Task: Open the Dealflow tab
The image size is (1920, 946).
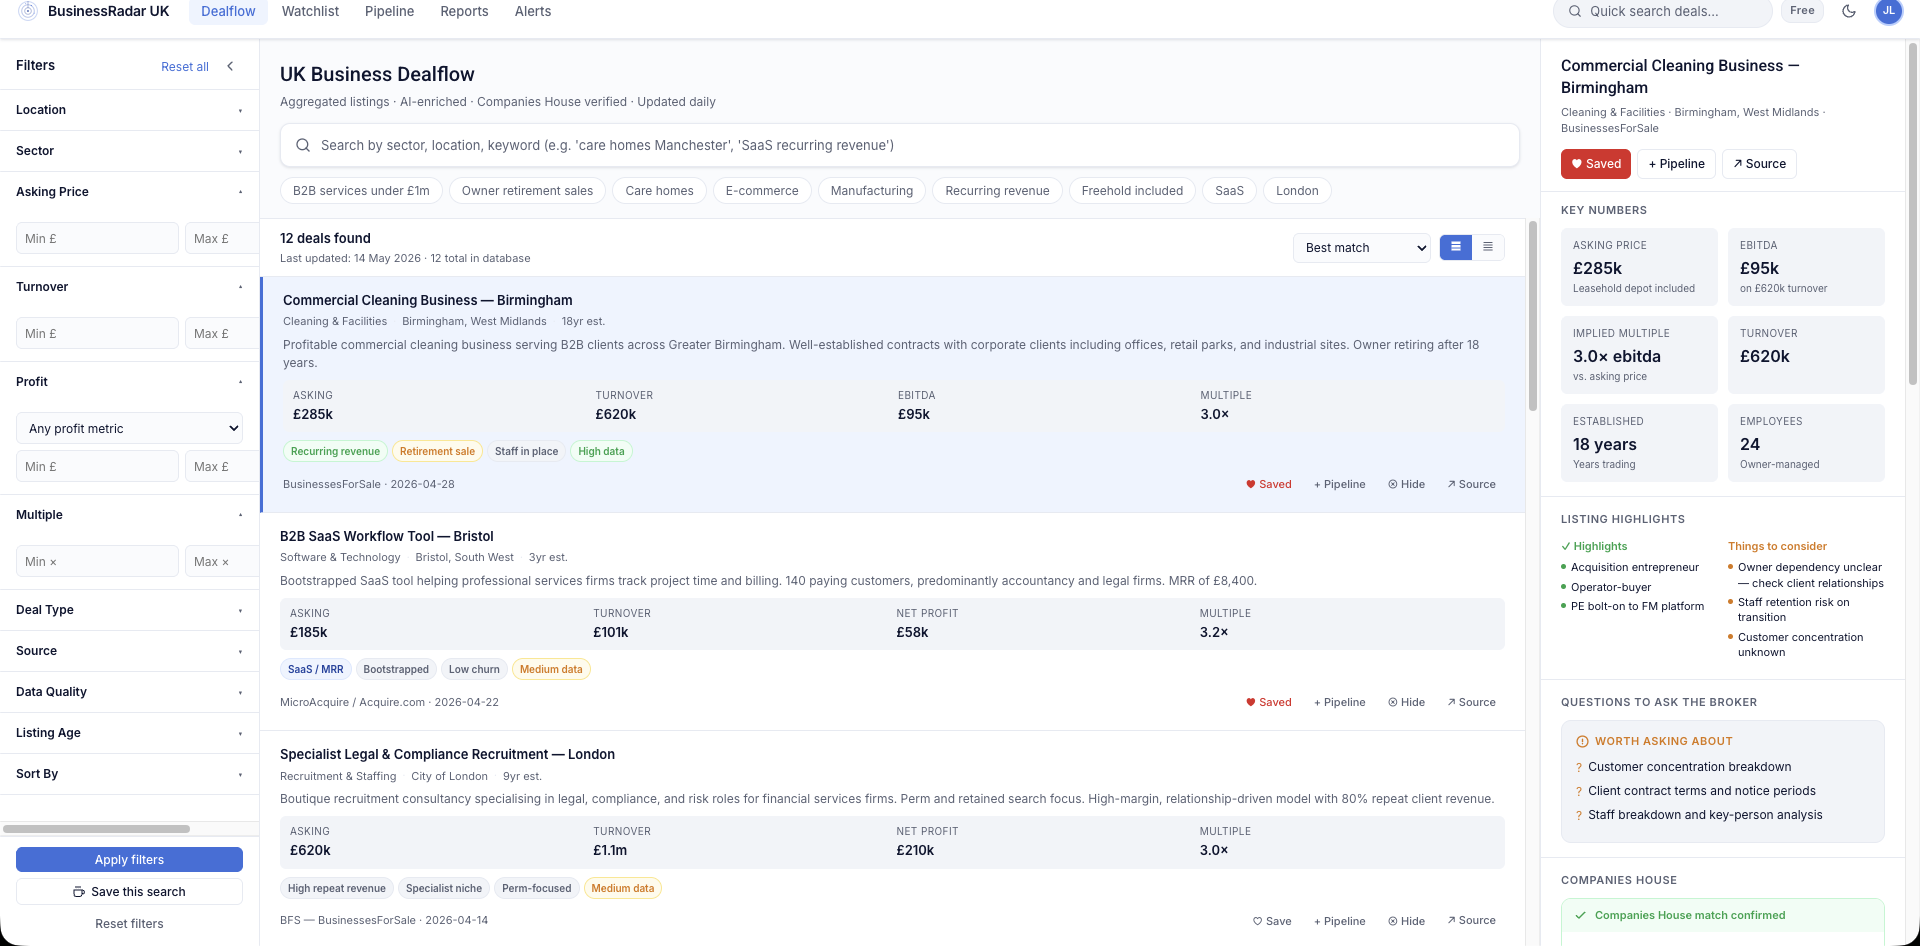Action: pos(228,11)
